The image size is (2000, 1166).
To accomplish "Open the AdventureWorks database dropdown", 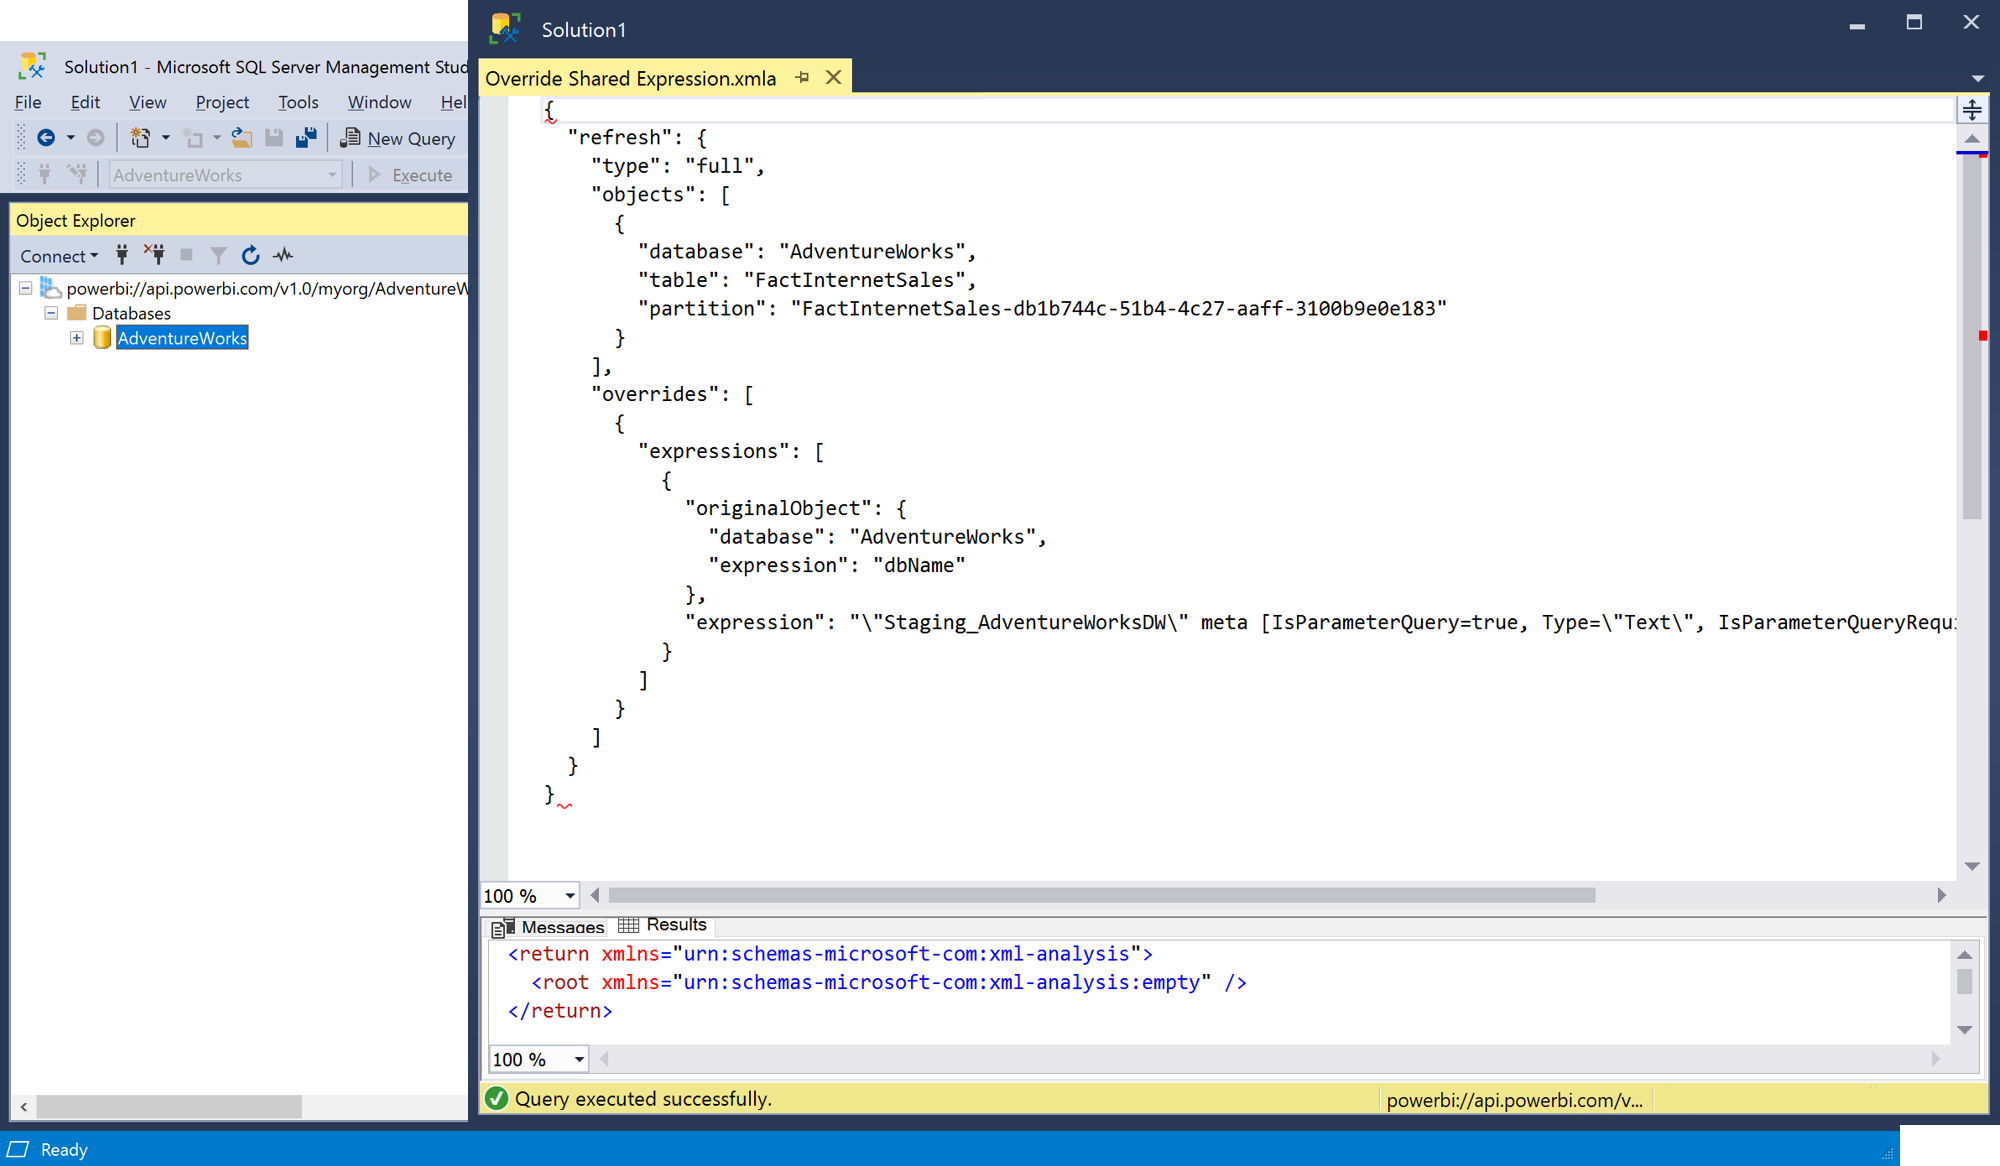I will coord(334,174).
